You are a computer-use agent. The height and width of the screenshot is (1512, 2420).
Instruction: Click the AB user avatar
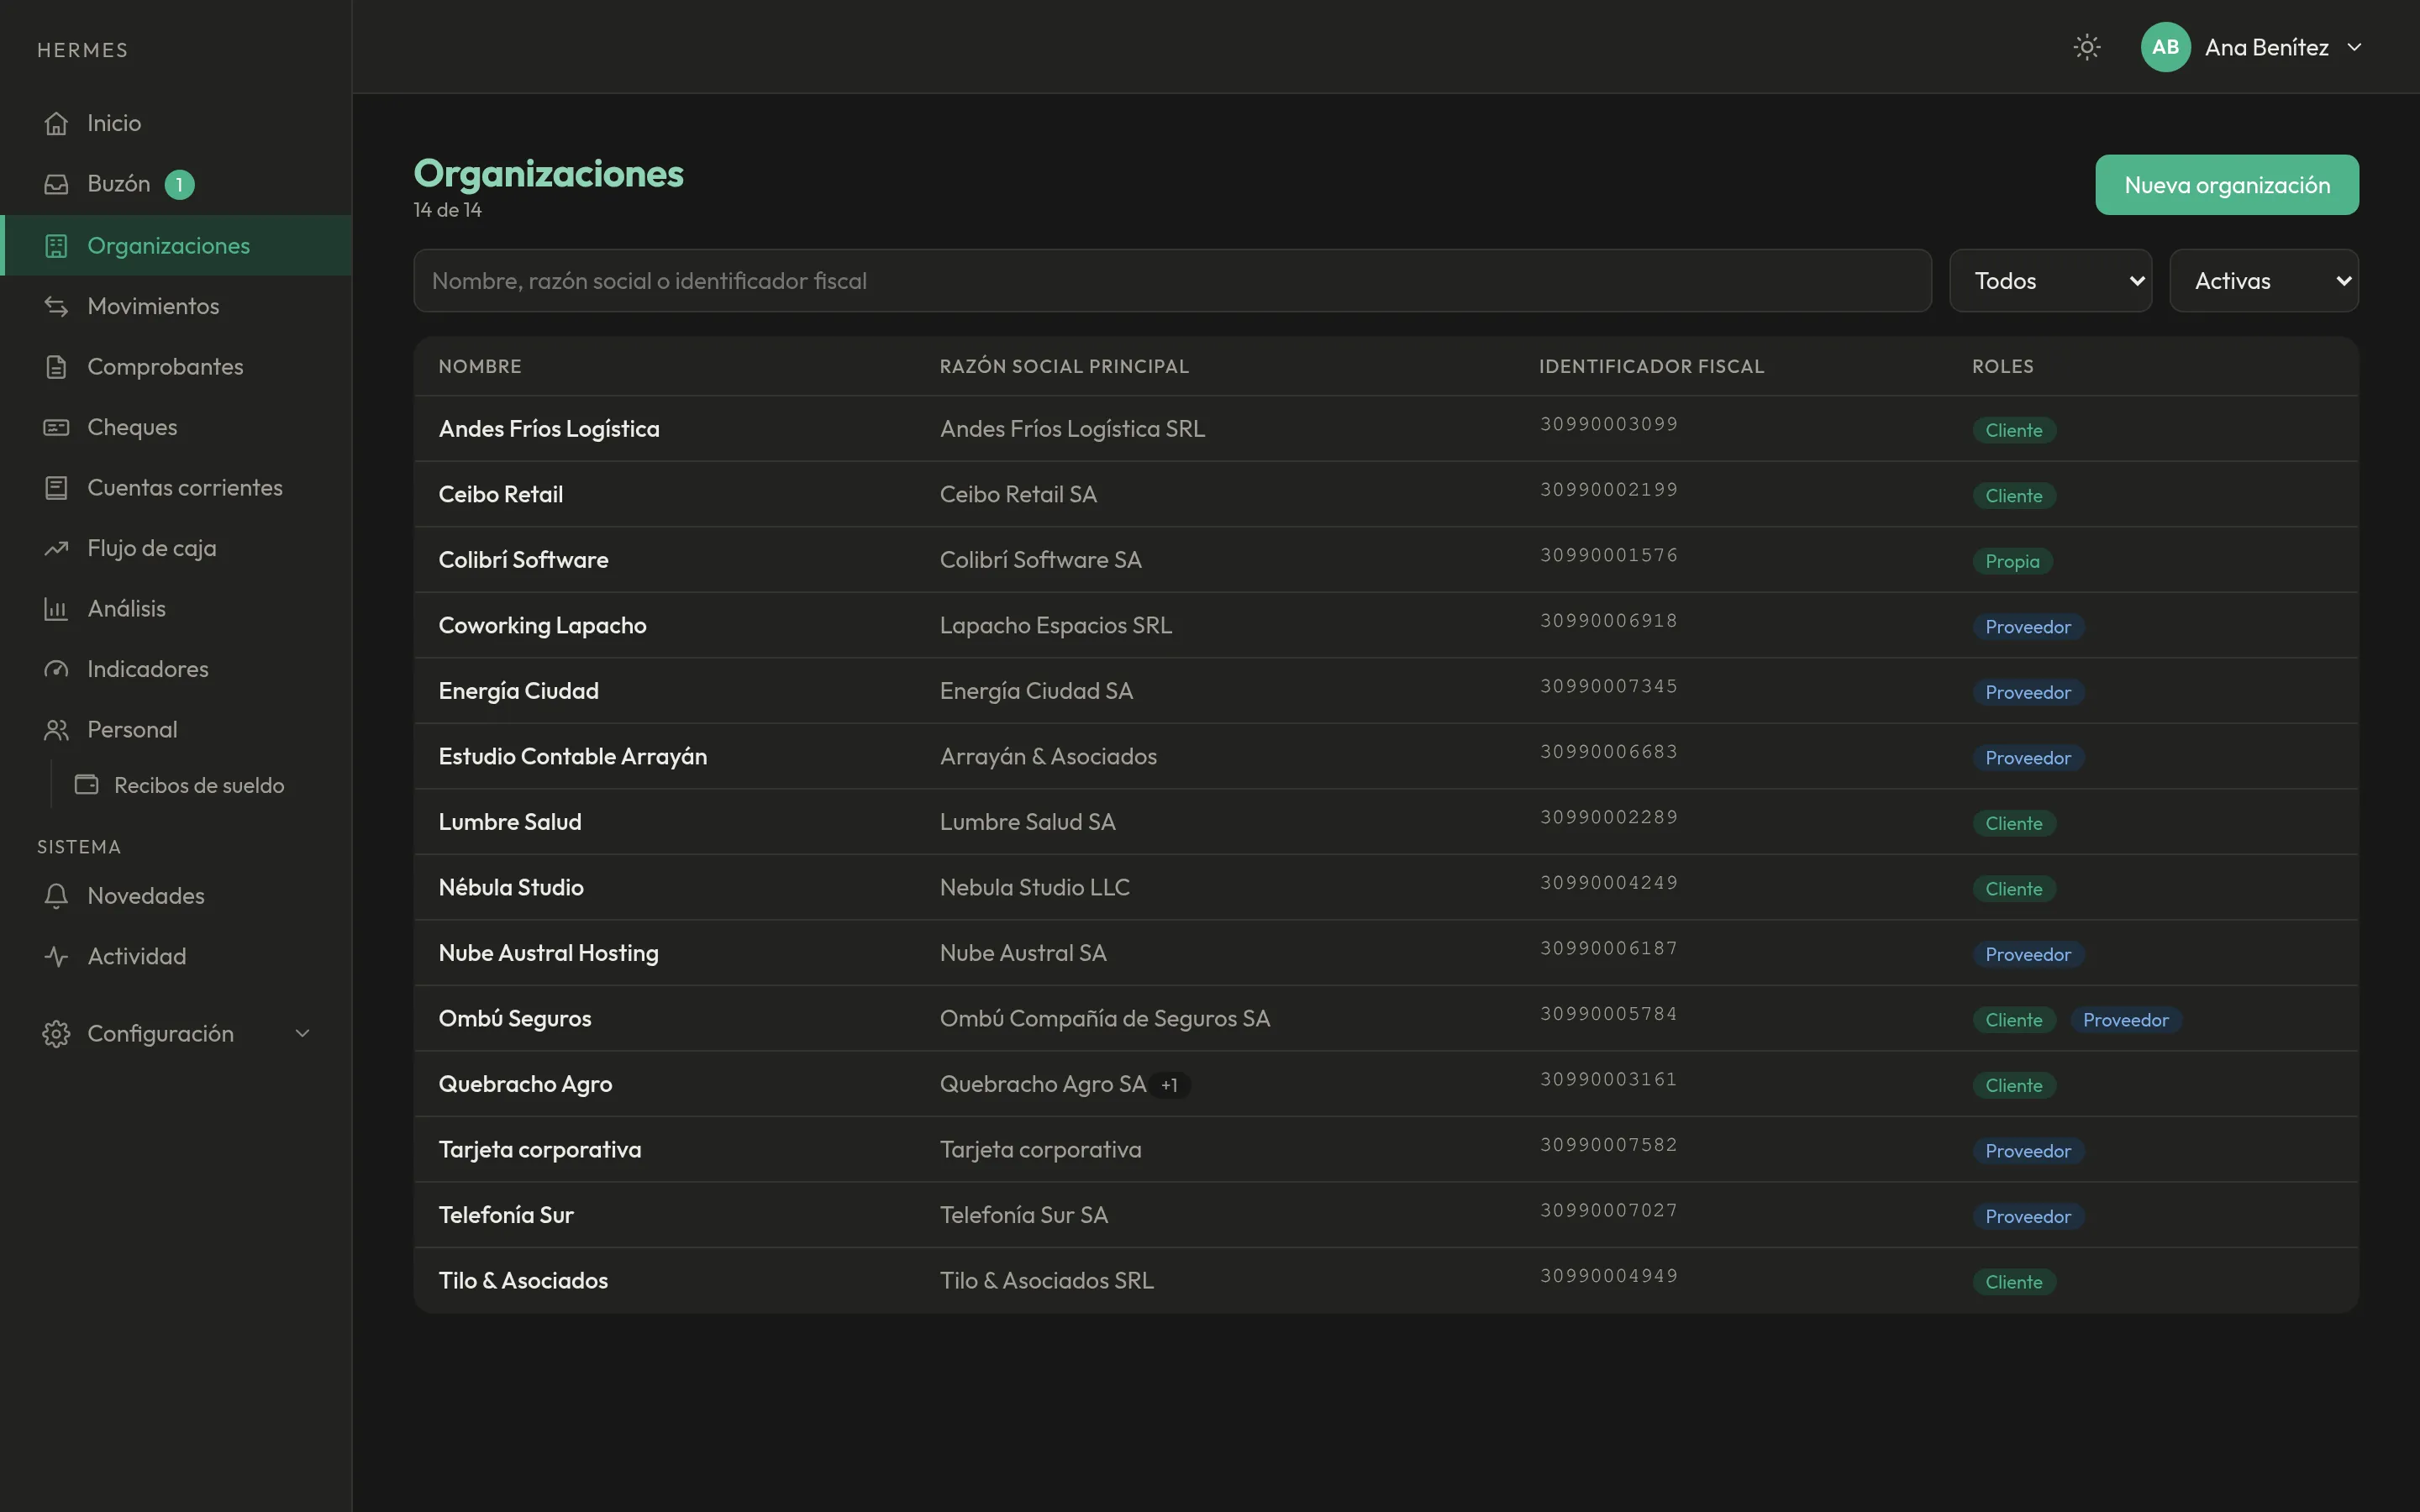coord(2165,47)
